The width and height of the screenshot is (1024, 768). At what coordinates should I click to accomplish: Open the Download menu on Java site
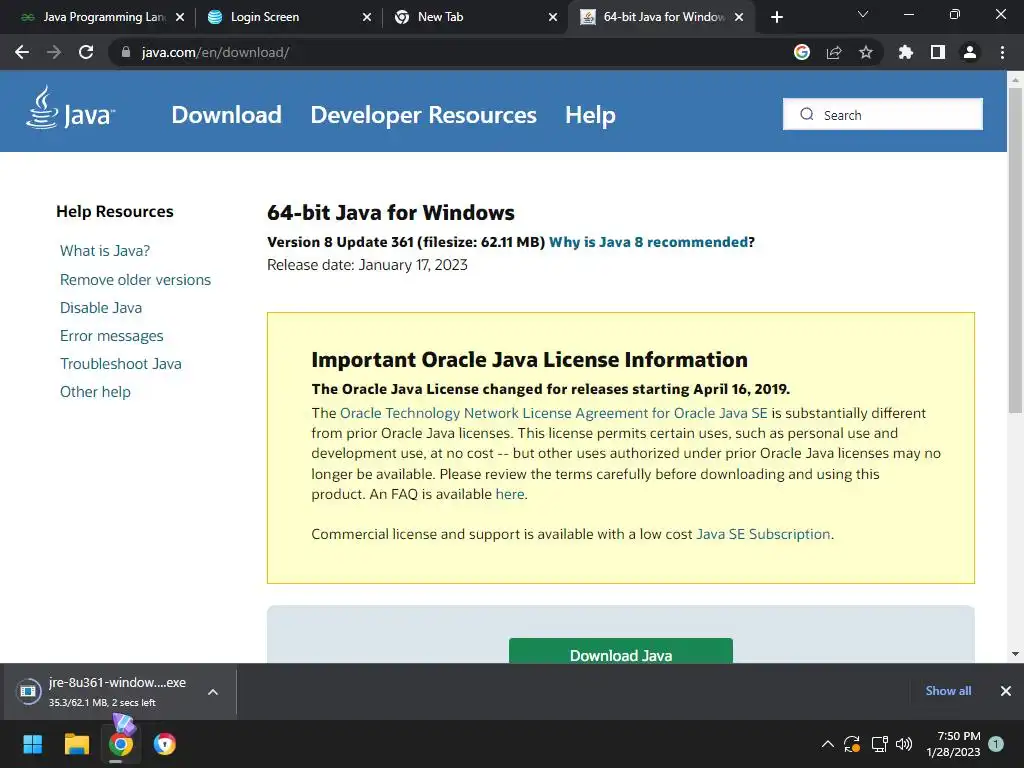click(x=227, y=115)
